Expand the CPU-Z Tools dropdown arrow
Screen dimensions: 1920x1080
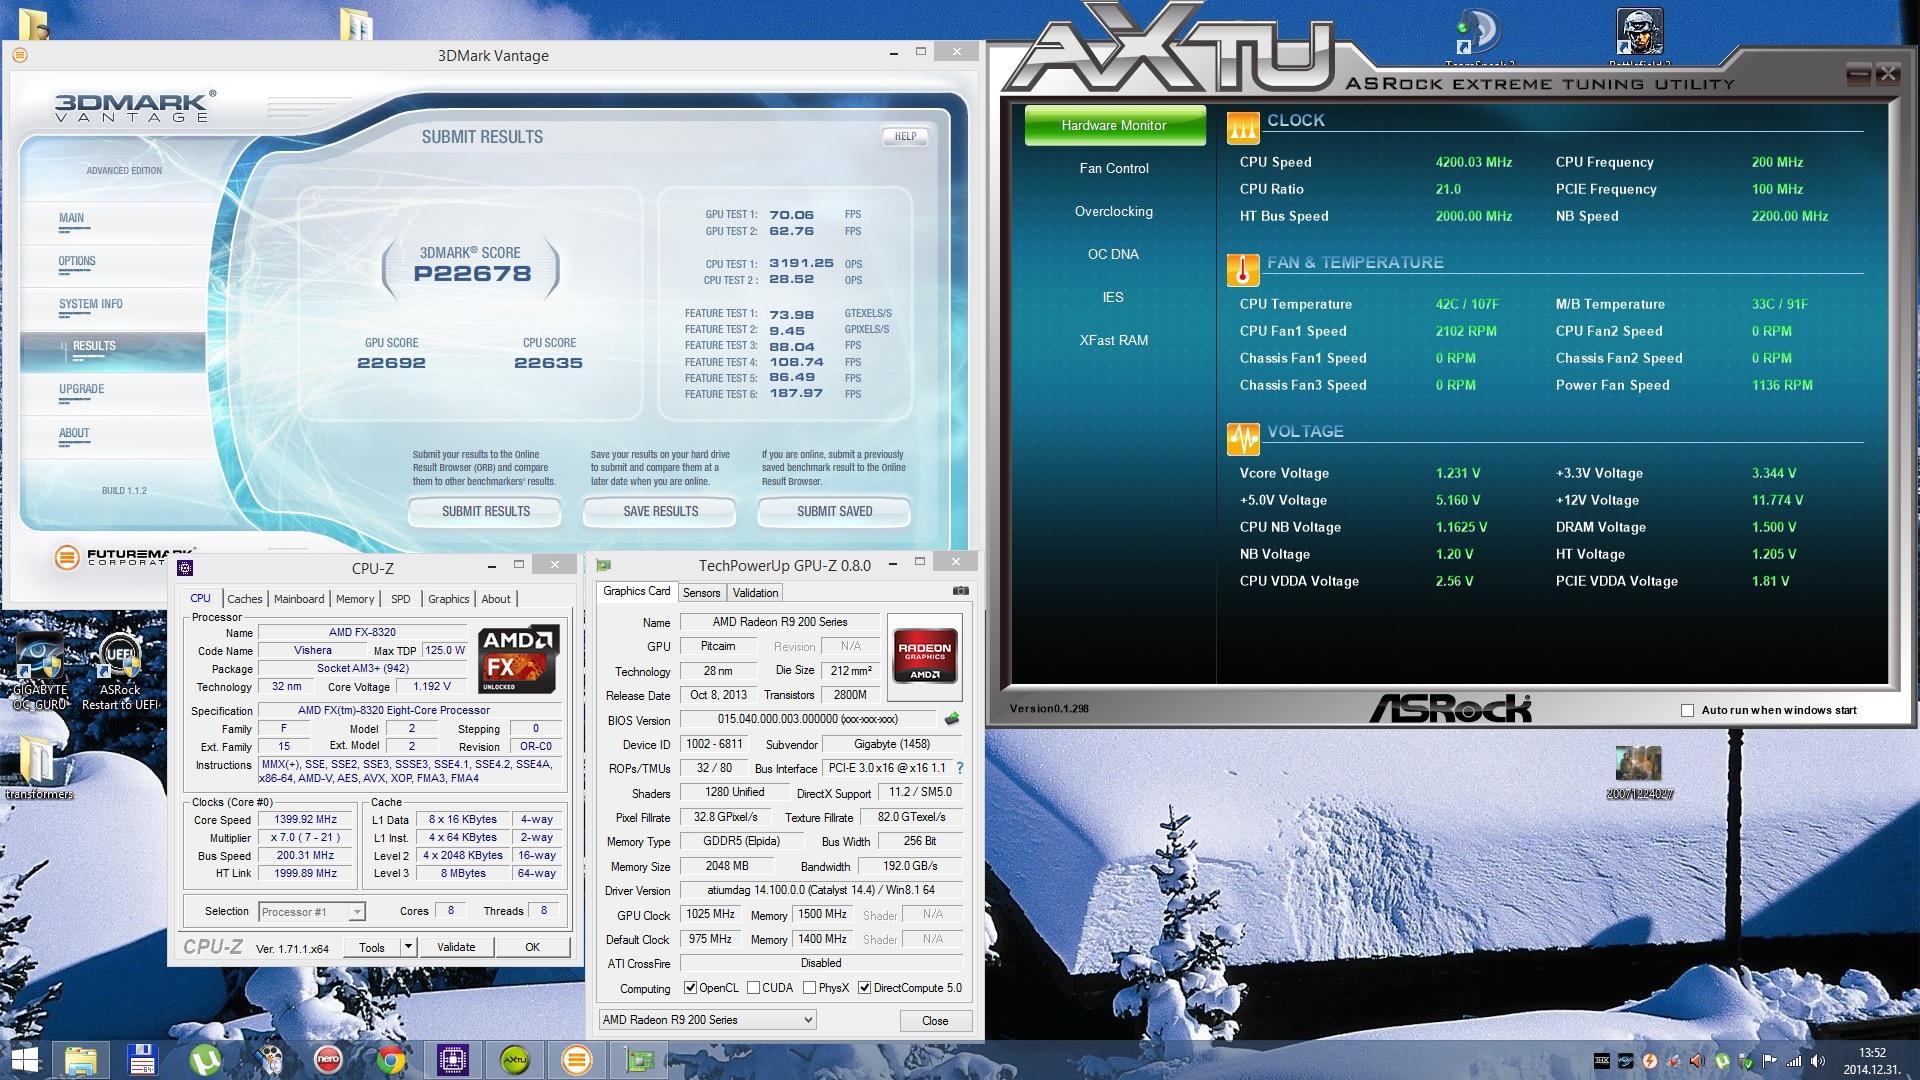[408, 947]
